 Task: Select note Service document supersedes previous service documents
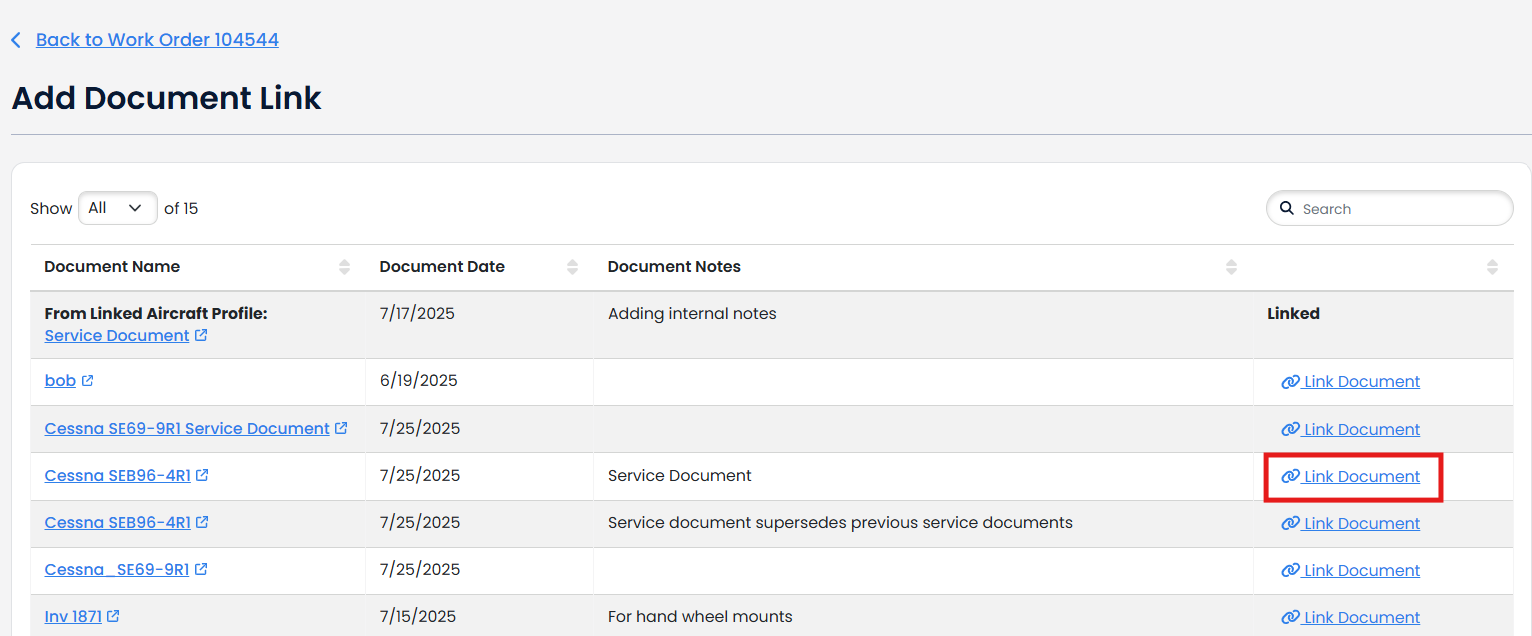click(x=840, y=522)
